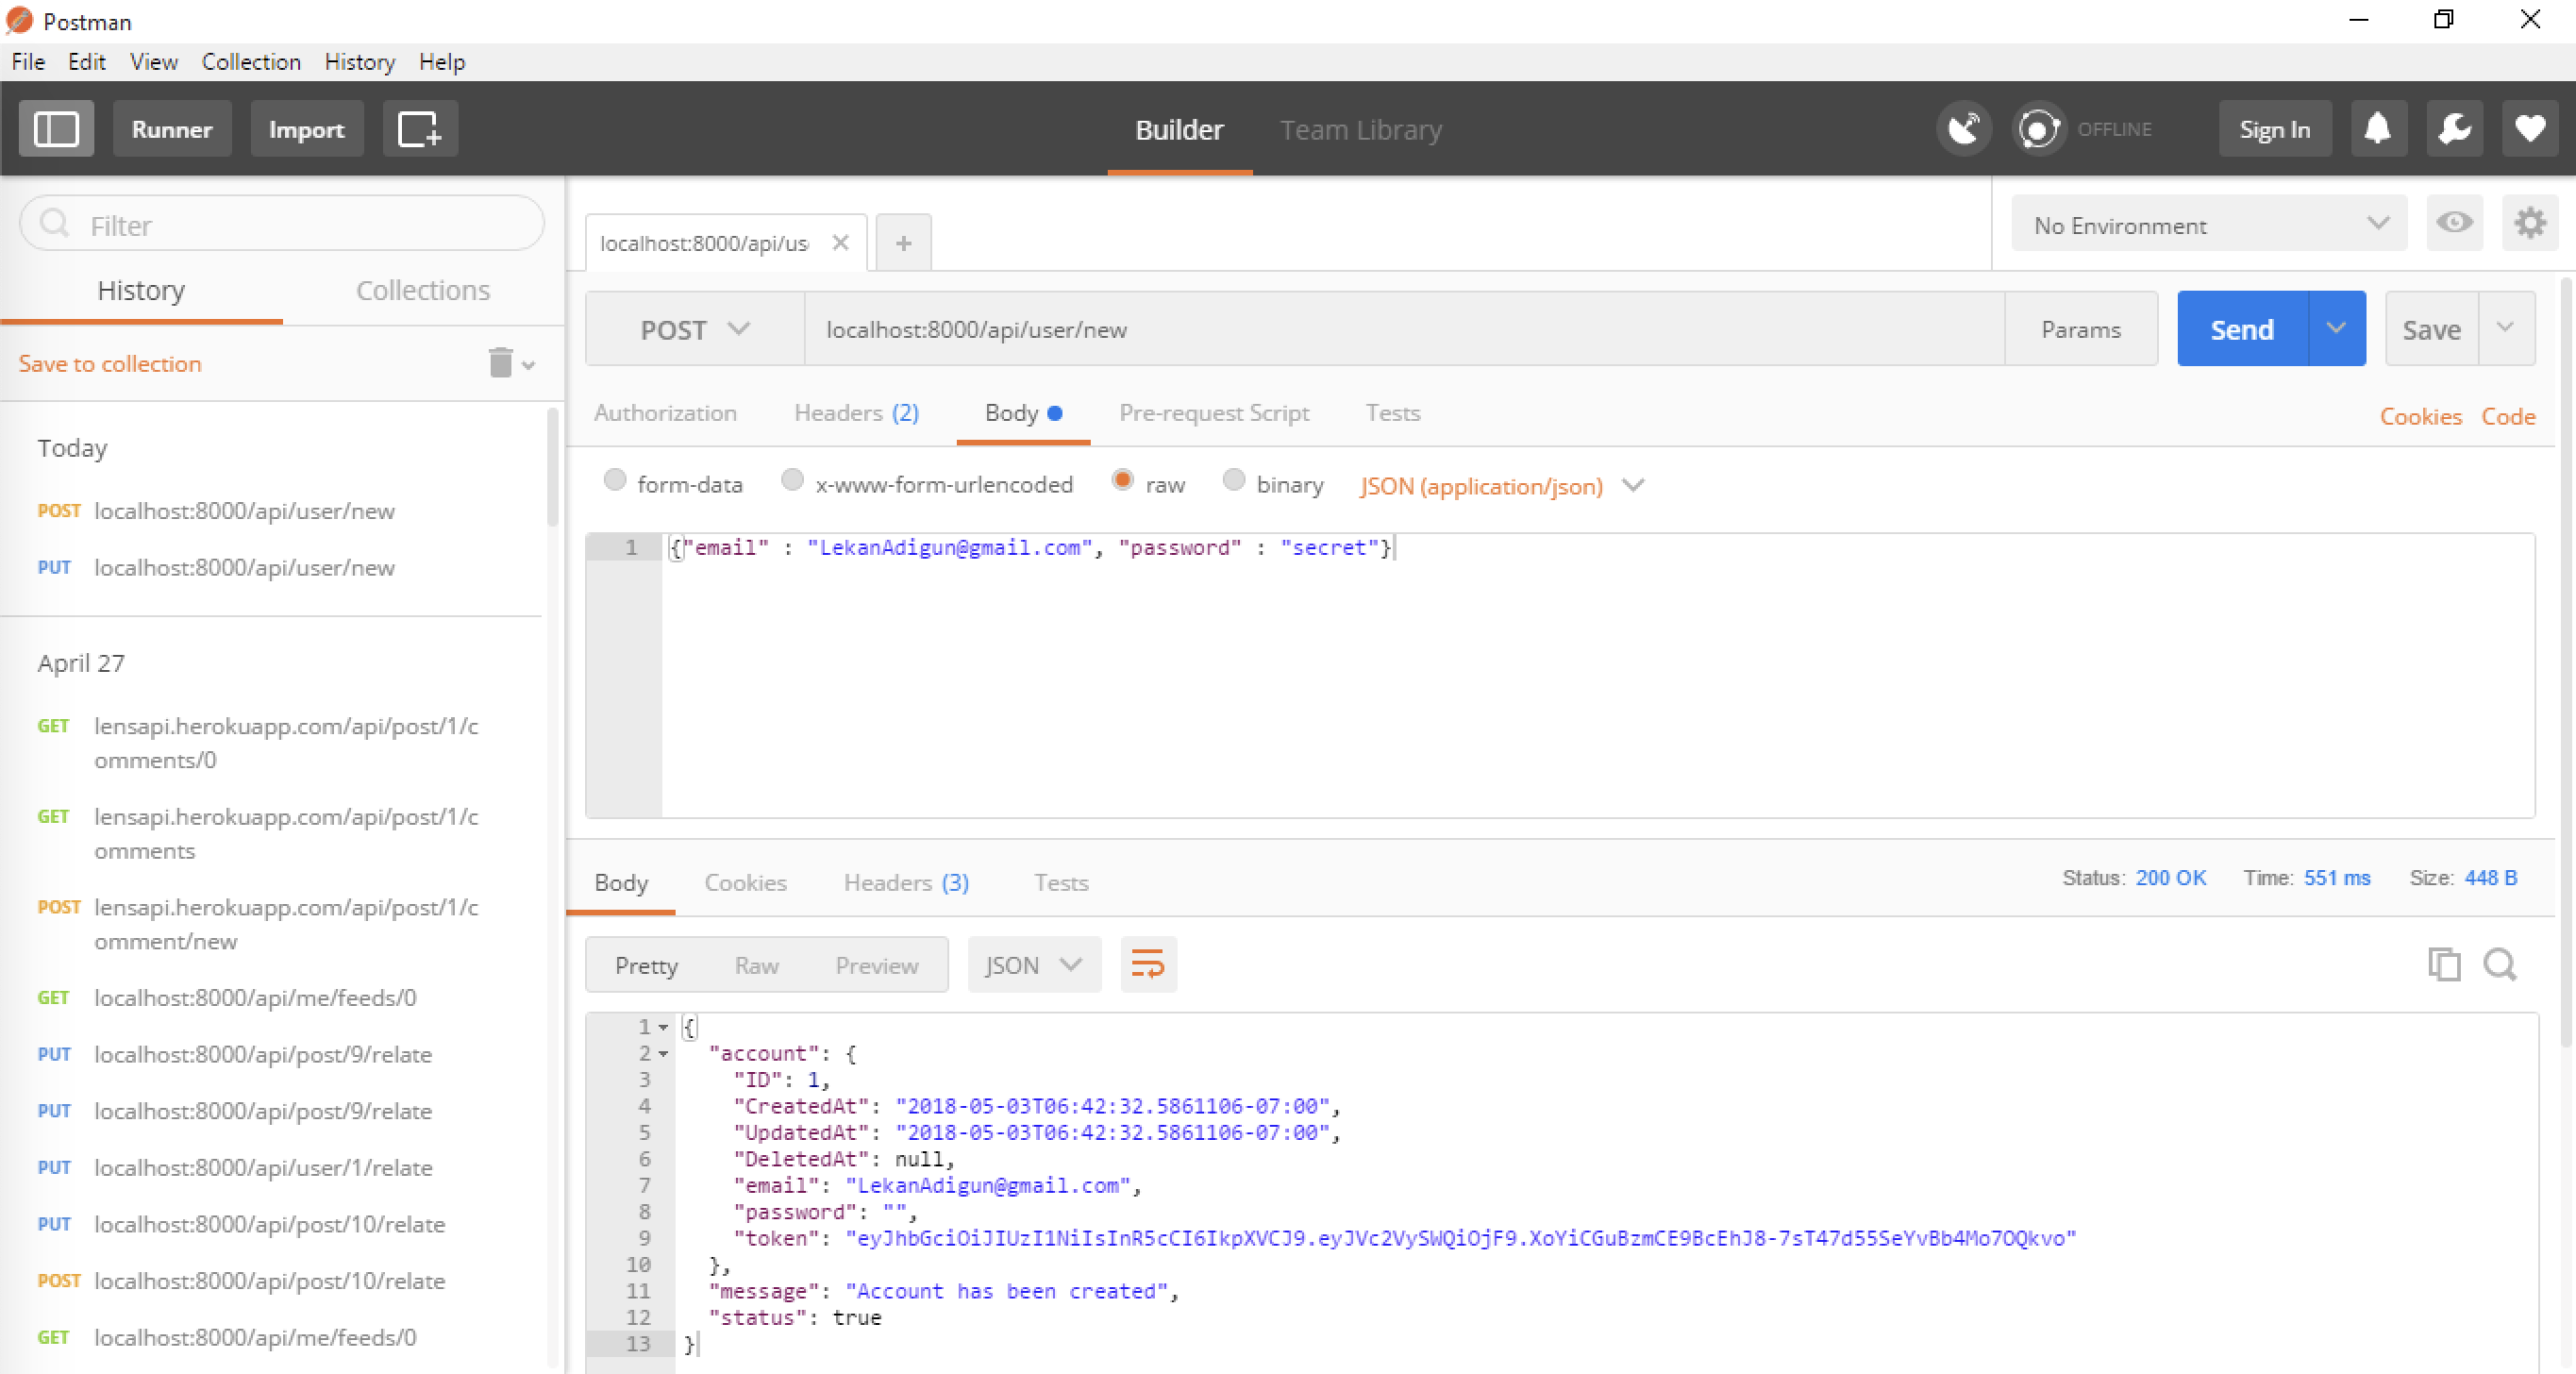Copy response body to clipboard
Image resolution: width=2576 pixels, height=1374 pixels.
(2443, 965)
